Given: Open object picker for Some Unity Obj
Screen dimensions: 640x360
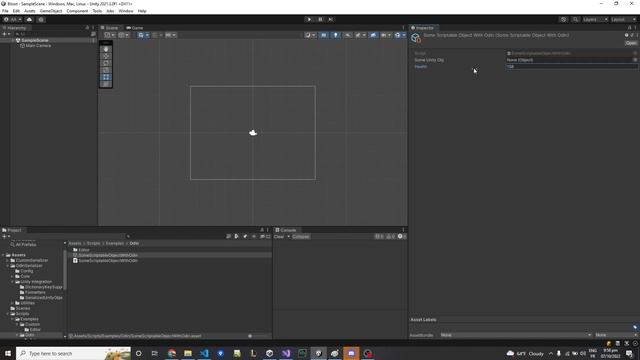Looking at the screenshot, I should tap(635, 60).
